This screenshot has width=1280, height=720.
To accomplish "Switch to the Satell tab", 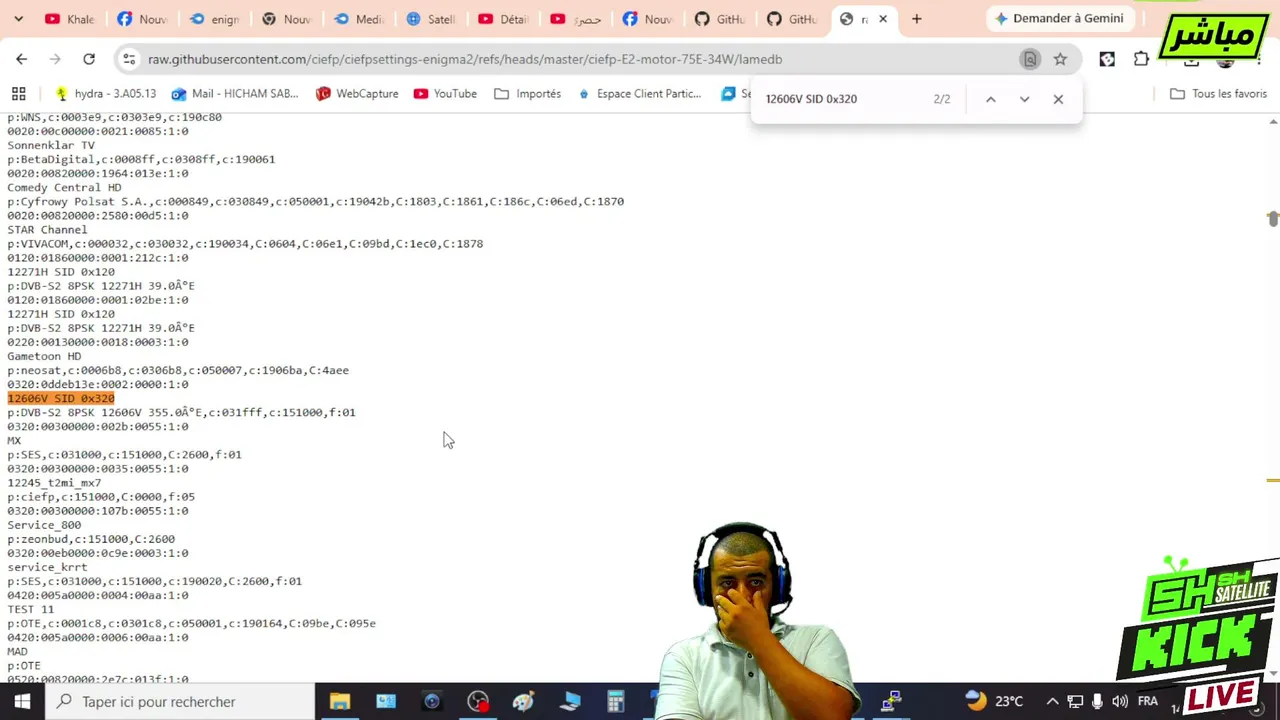I will (430, 19).
